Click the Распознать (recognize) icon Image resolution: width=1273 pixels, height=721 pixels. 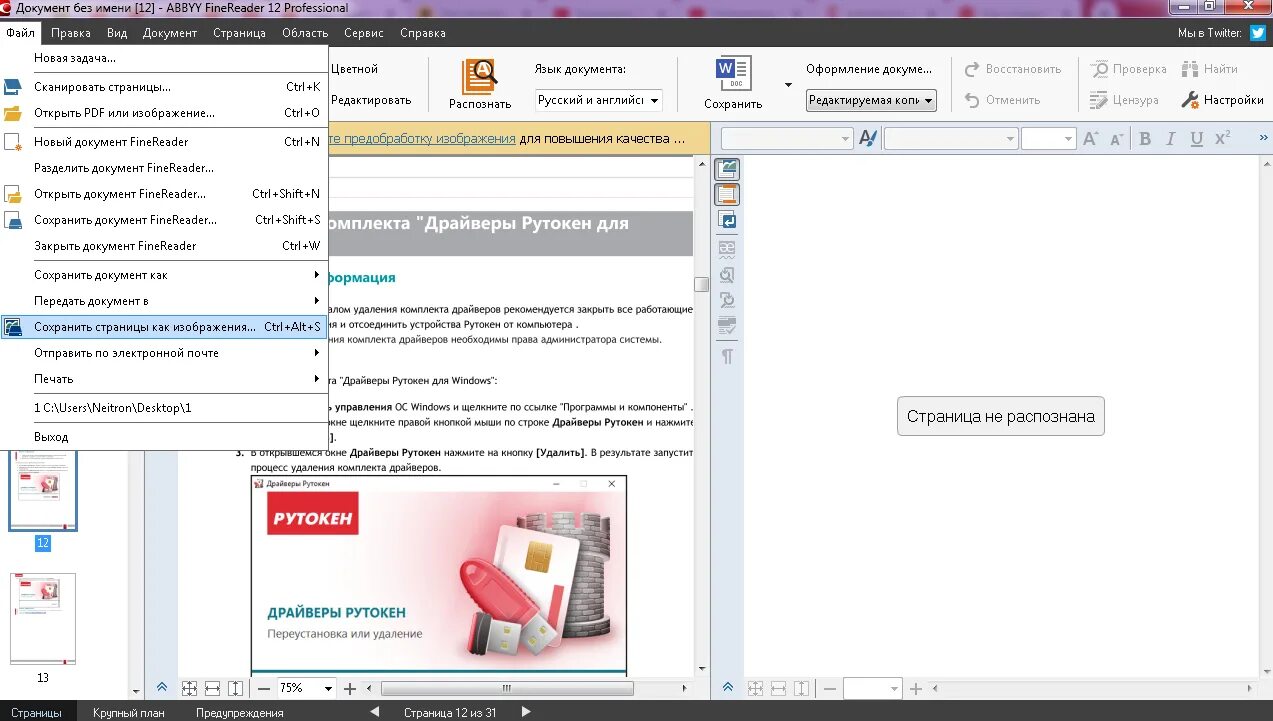[x=480, y=76]
